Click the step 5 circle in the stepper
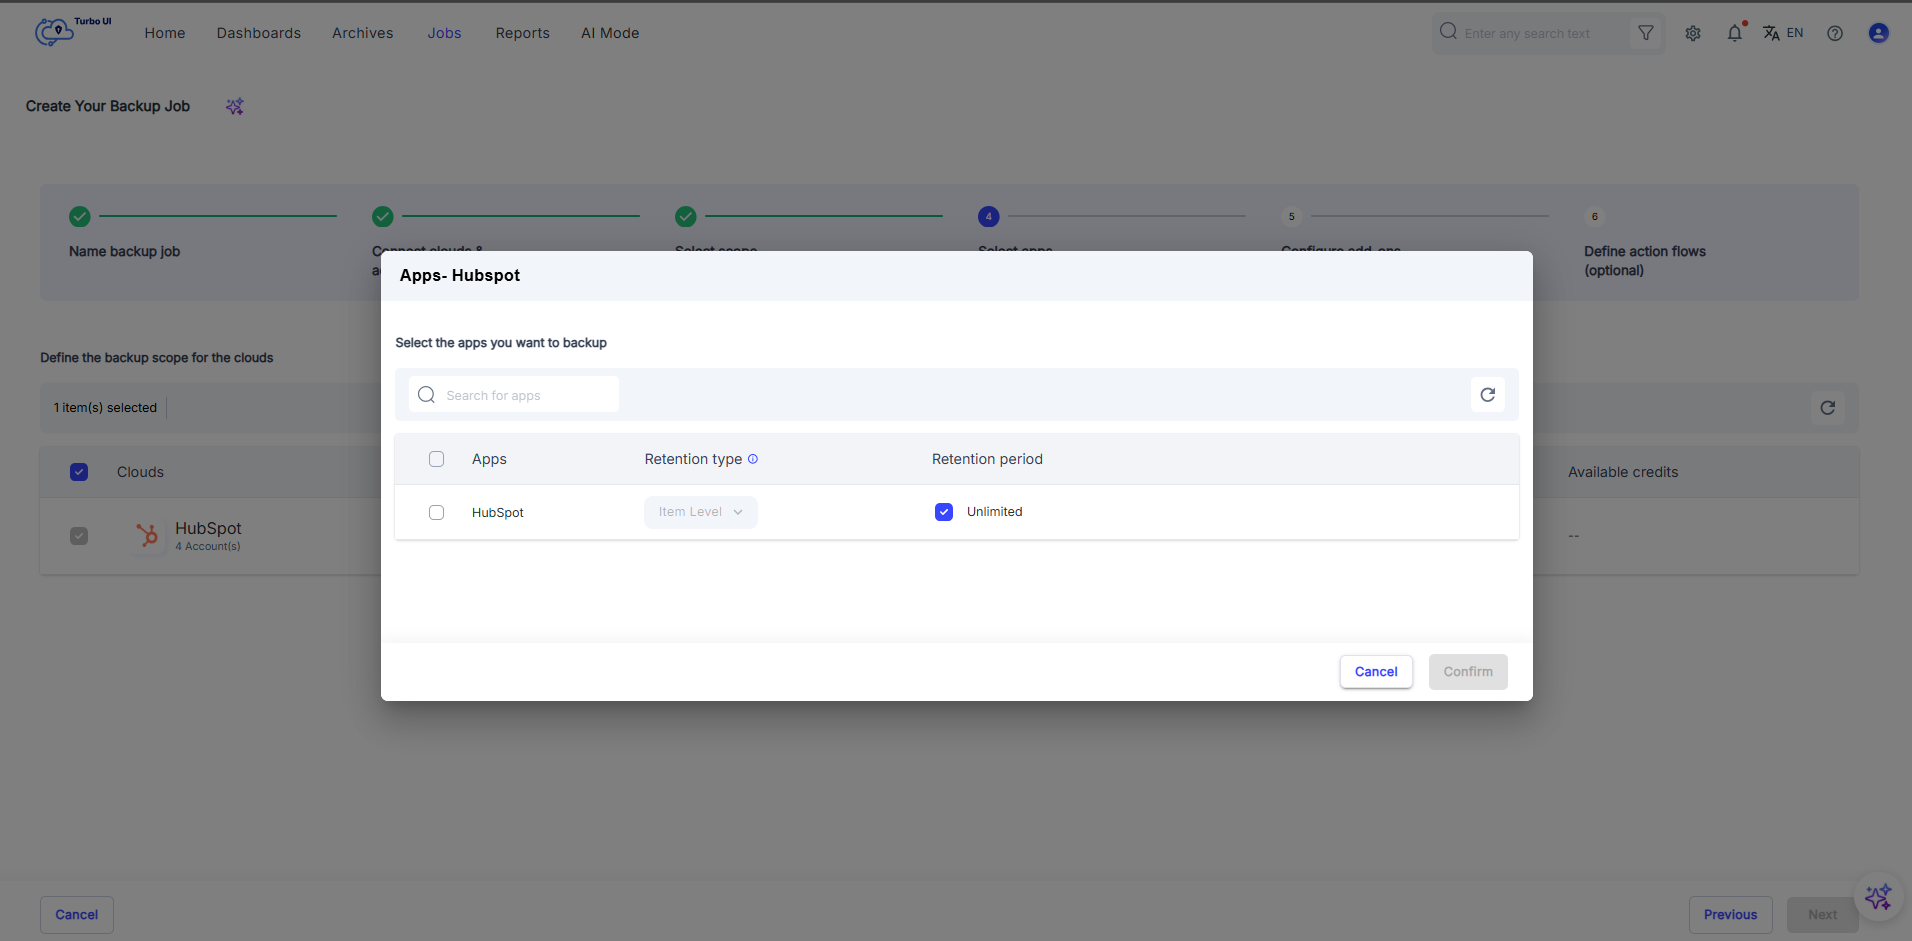Image resolution: width=1912 pixels, height=941 pixels. tap(1292, 216)
